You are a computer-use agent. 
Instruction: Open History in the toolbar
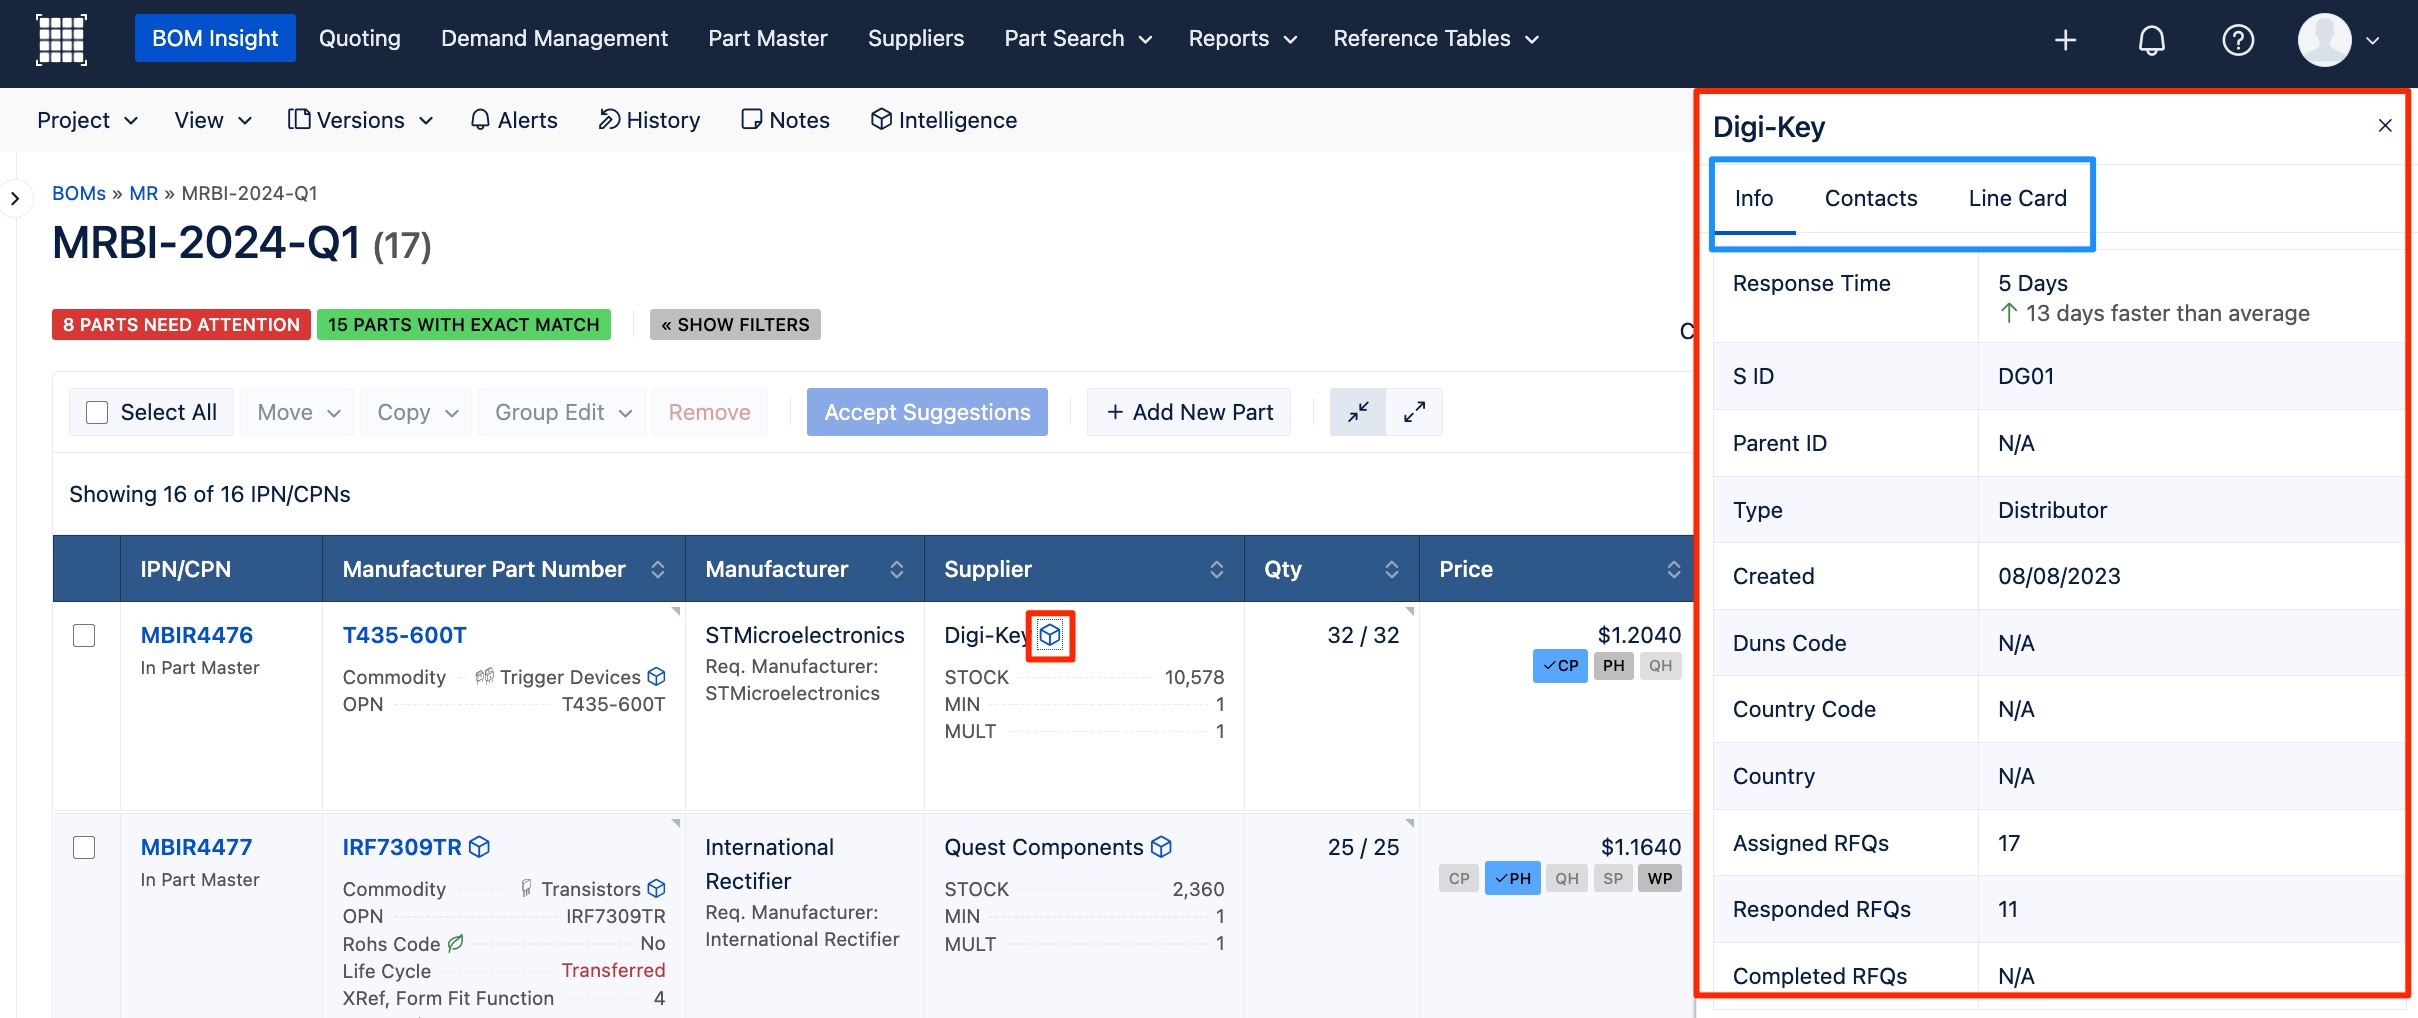(649, 120)
